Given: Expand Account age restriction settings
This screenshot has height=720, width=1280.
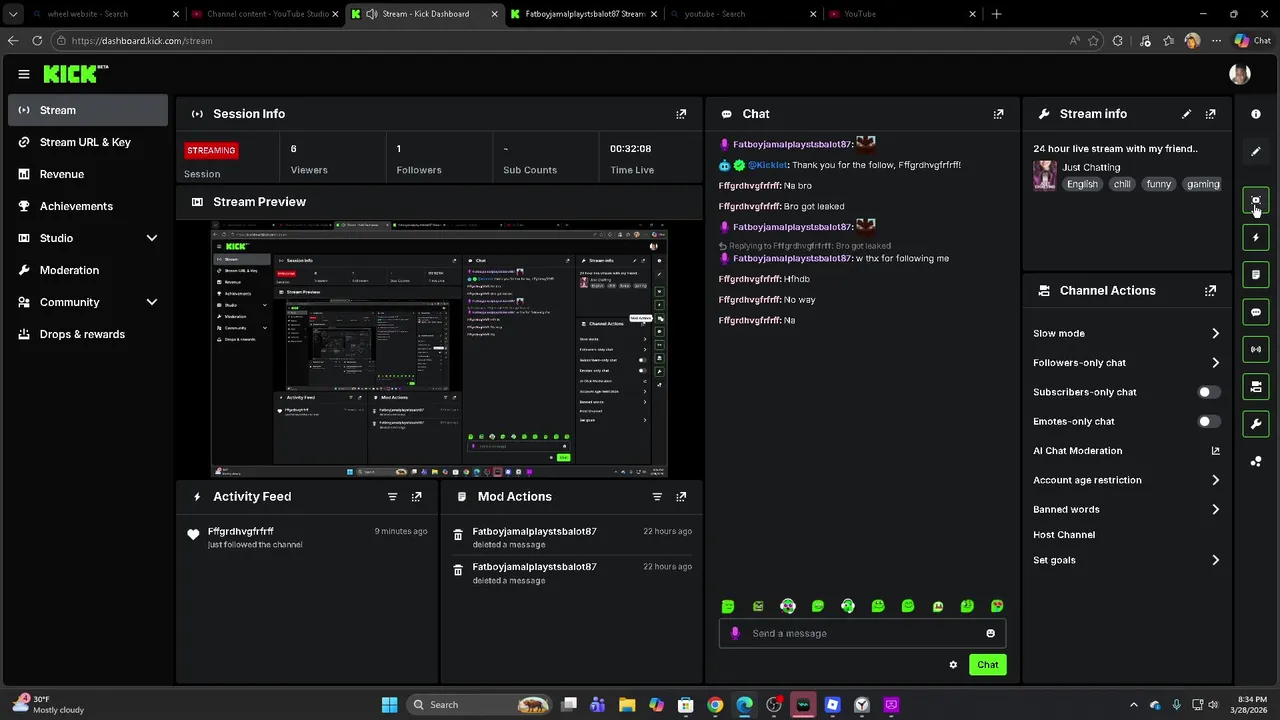Looking at the screenshot, I should coord(1215,480).
